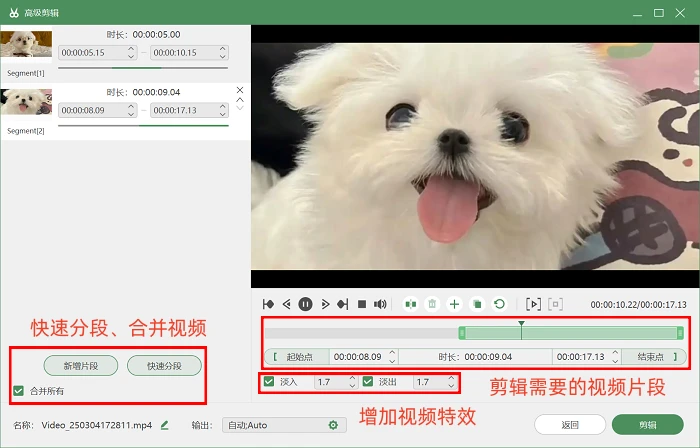Pause the video playback
700x448 pixels.
(305, 304)
